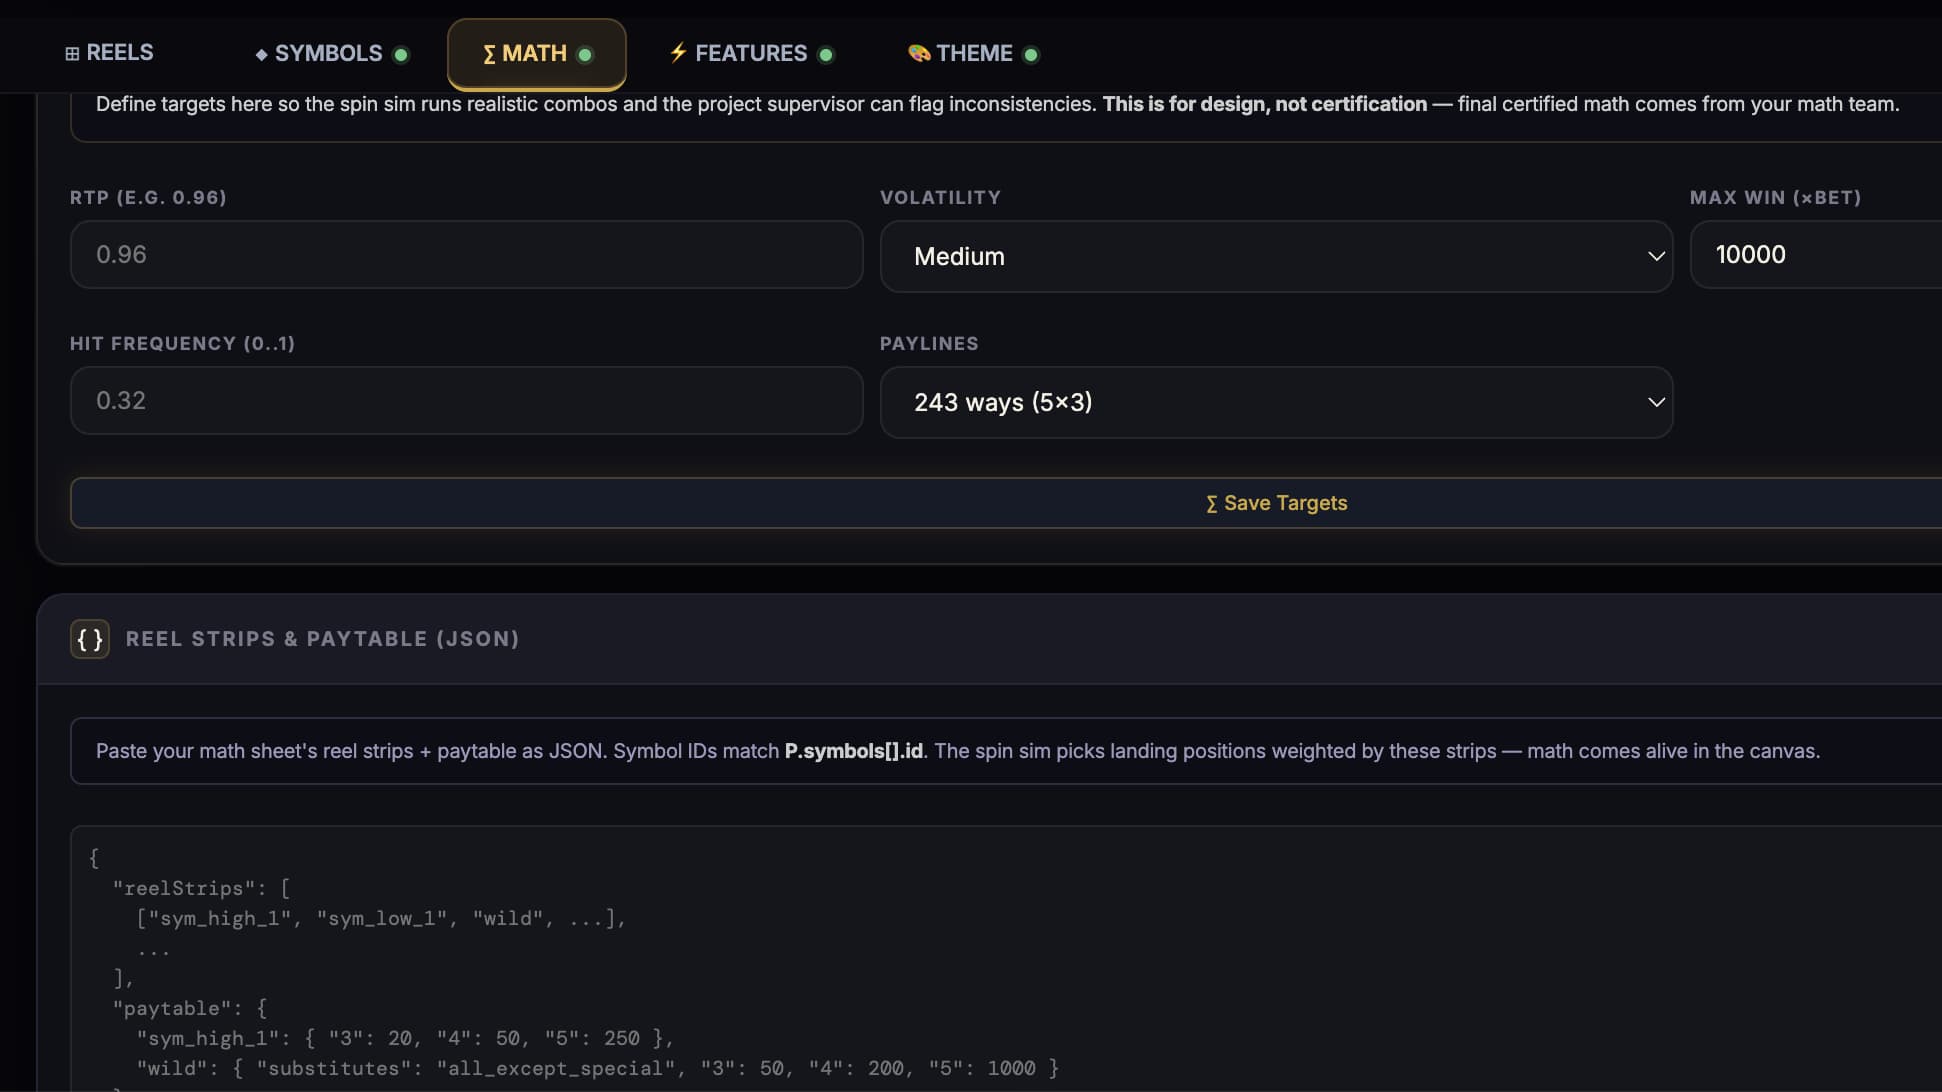This screenshot has width=1942, height=1092.
Task: Focus the RTP input field
Action: pyautogui.click(x=466, y=254)
